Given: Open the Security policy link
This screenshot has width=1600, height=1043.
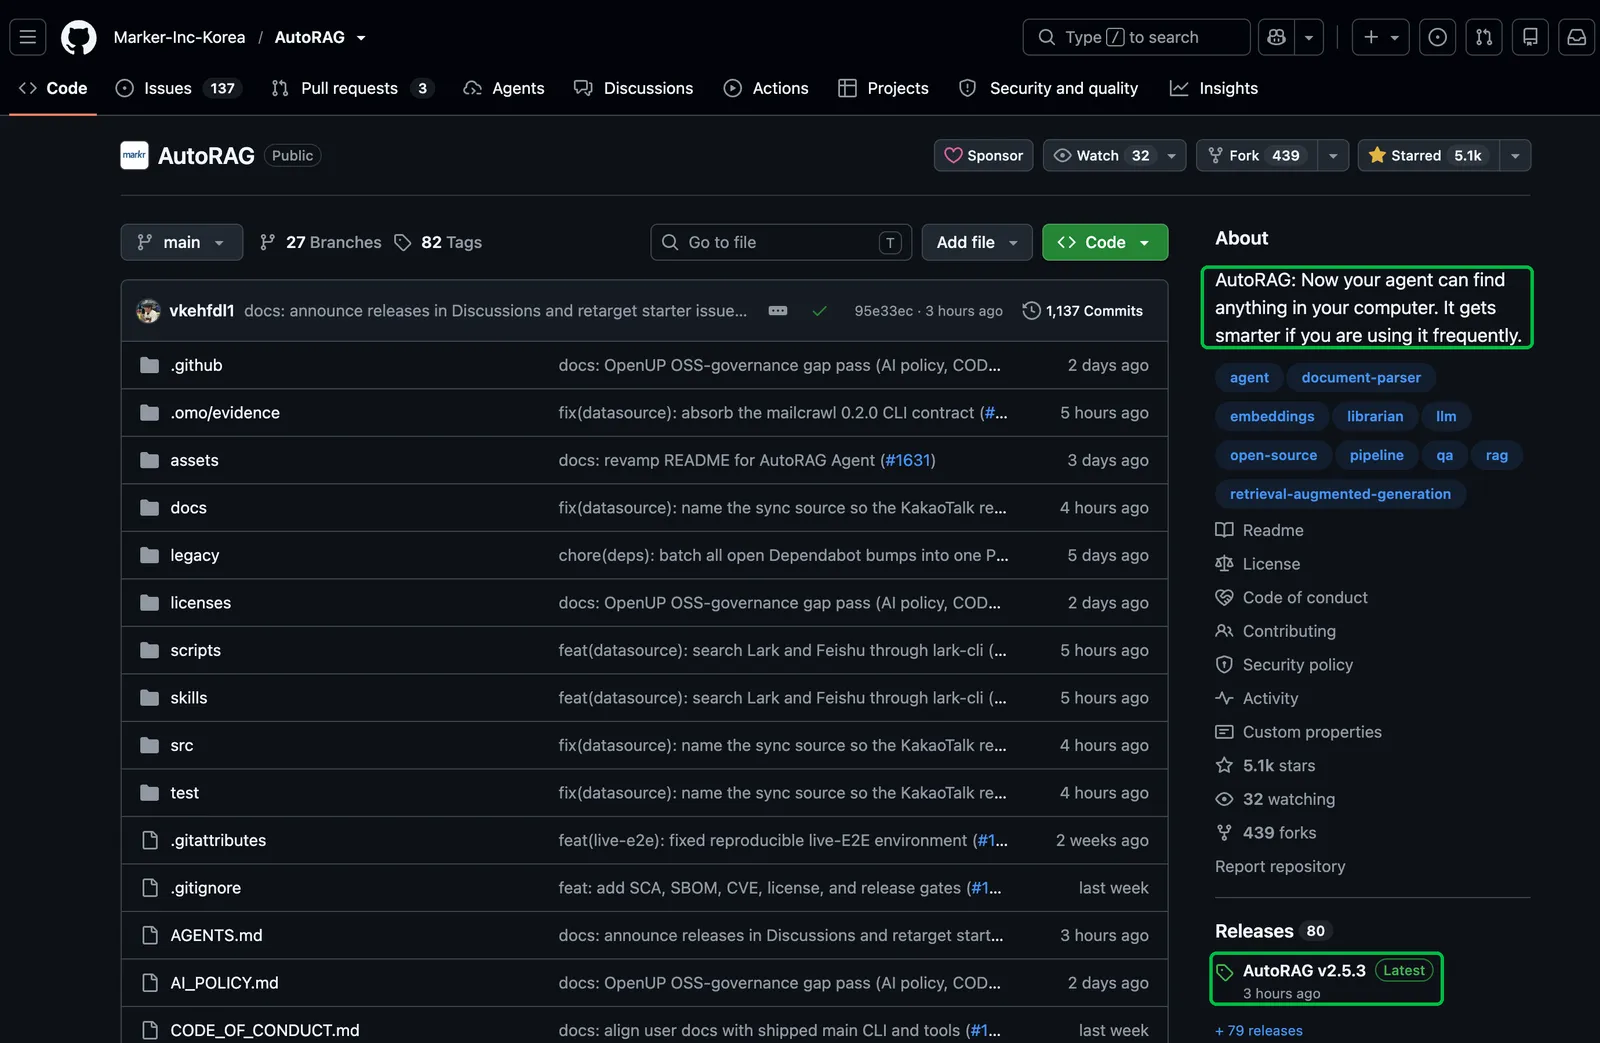Looking at the screenshot, I should [x=1284, y=665].
